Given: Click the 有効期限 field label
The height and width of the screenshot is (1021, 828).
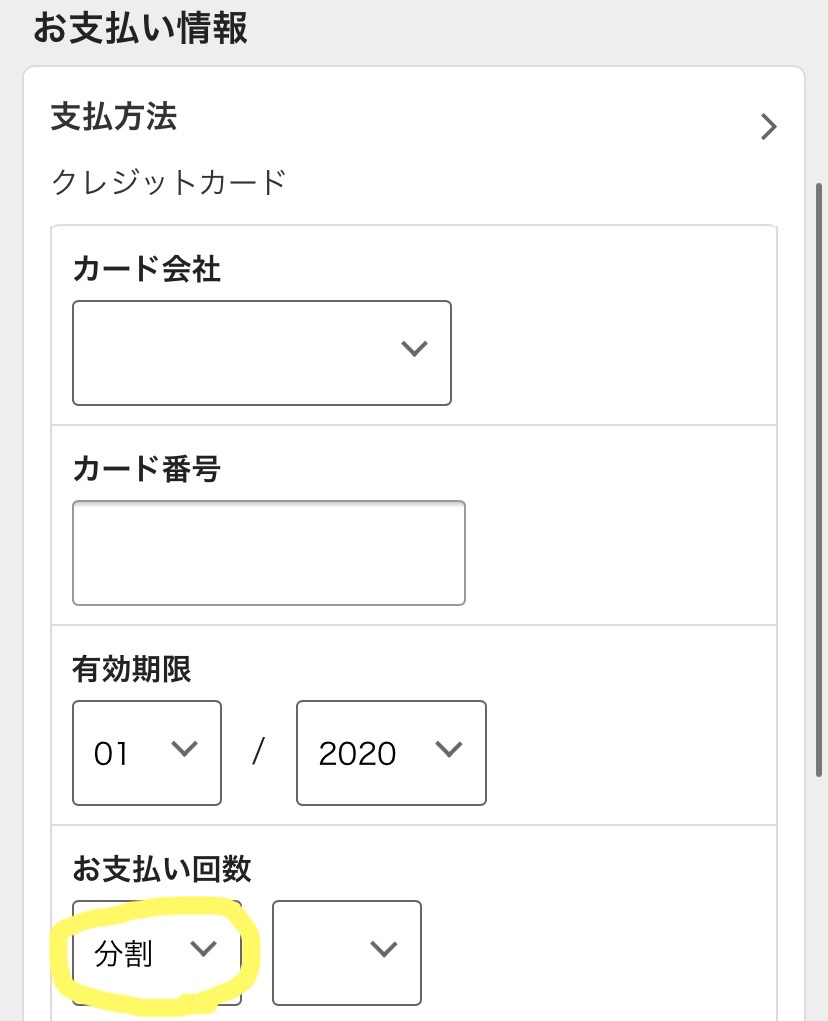Looking at the screenshot, I should [131, 669].
